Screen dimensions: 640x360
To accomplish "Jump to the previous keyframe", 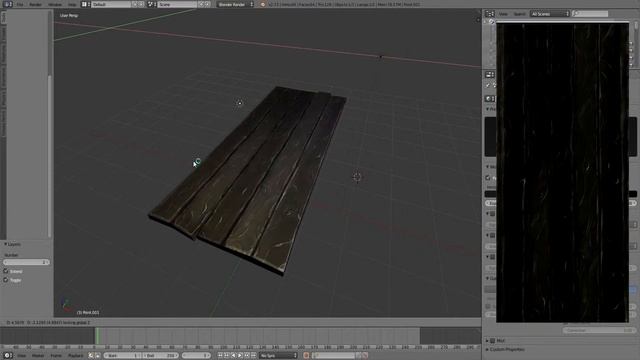I will (x=227, y=356).
